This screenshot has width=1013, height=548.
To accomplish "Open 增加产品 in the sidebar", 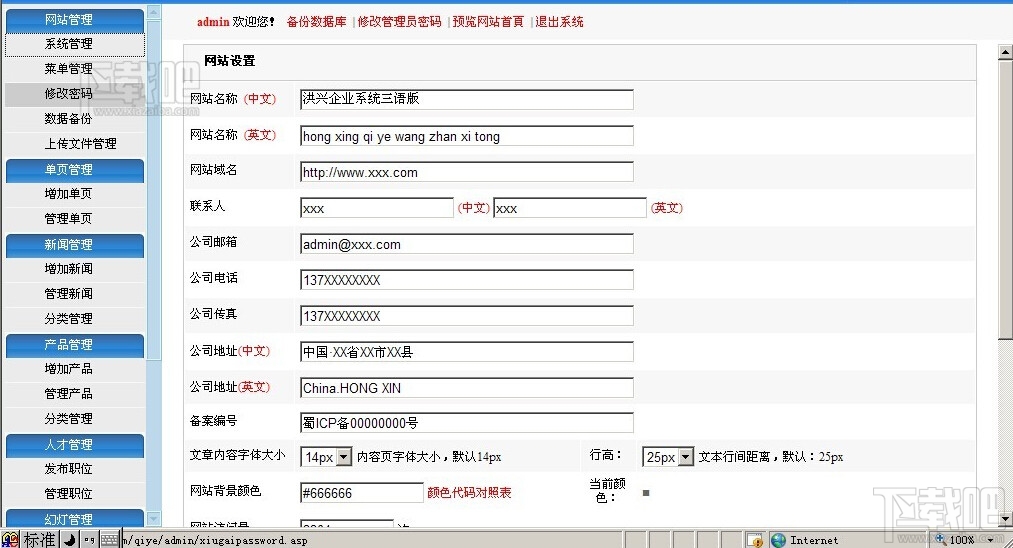I will point(75,369).
